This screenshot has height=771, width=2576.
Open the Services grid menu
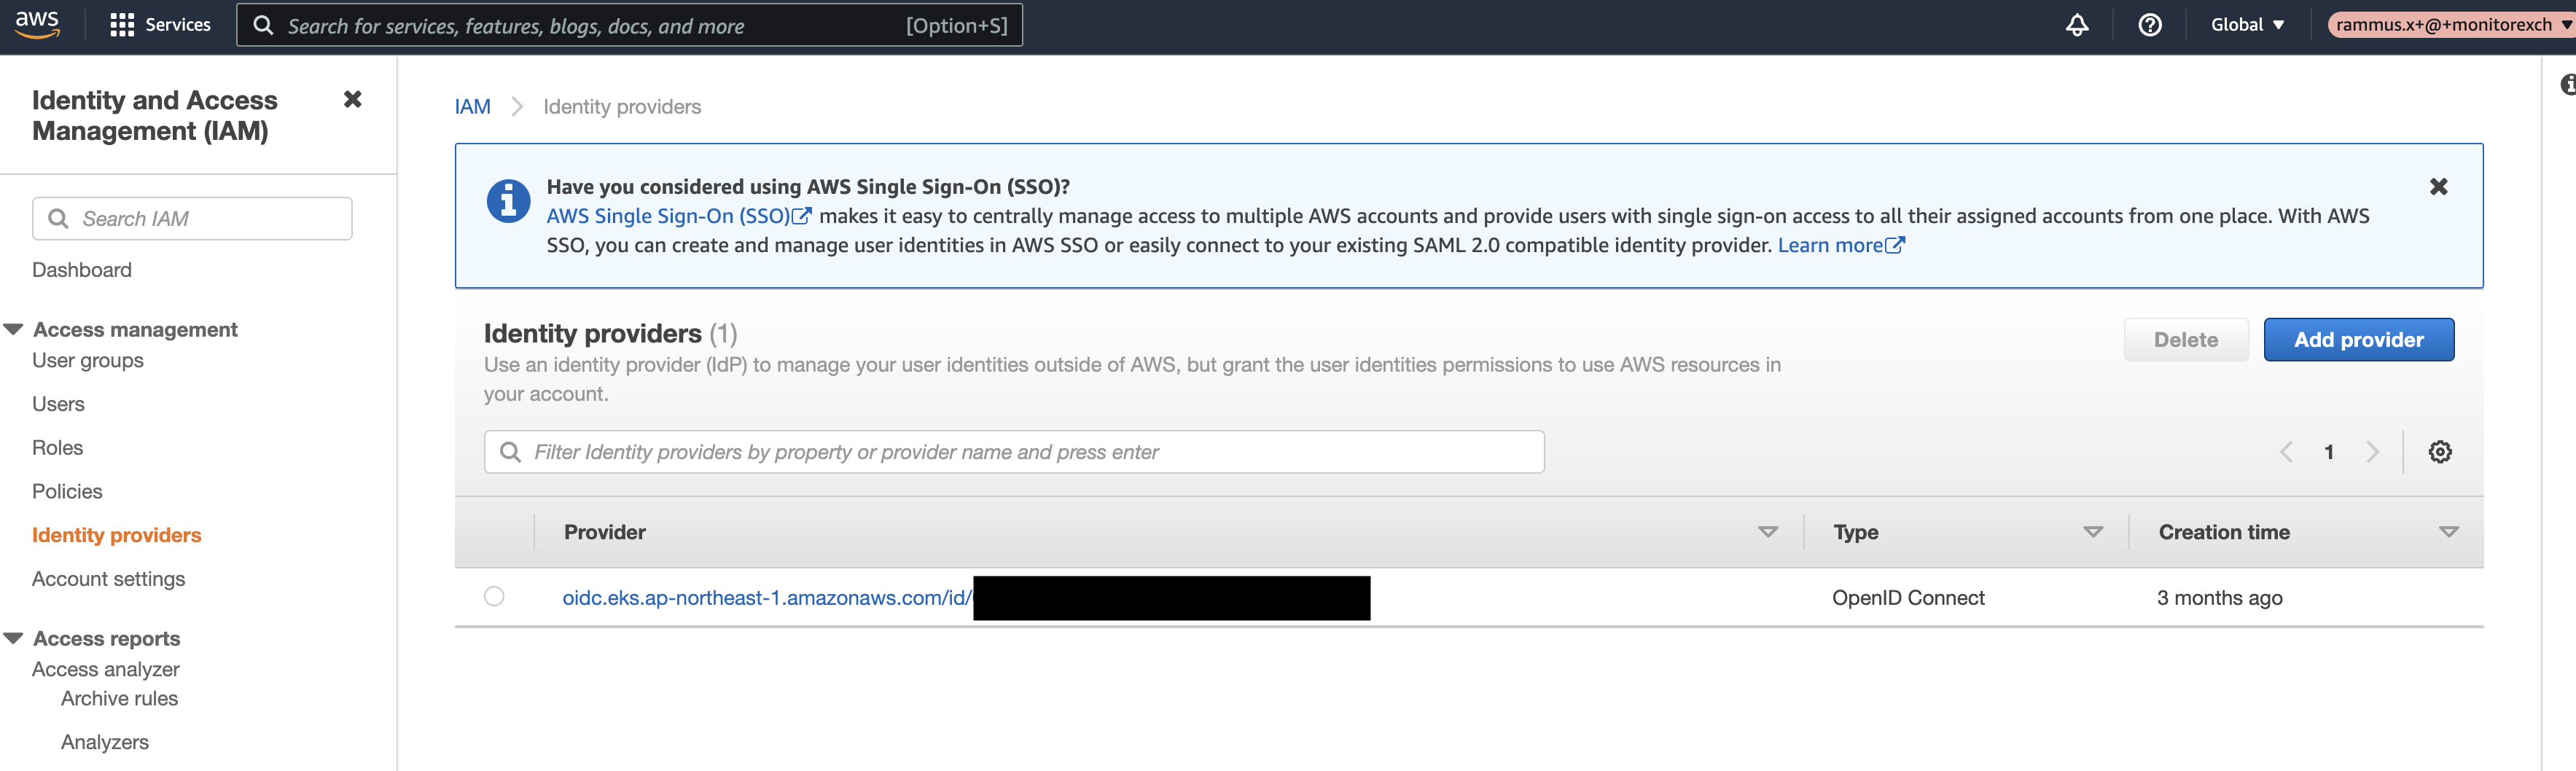tap(160, 25)
